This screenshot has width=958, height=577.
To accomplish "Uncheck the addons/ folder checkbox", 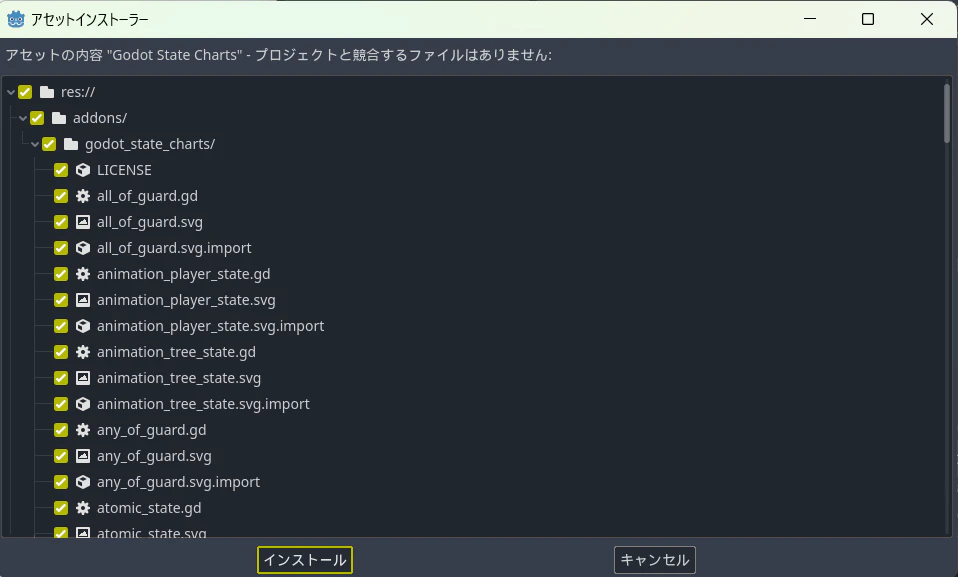I will click(37, 118).
